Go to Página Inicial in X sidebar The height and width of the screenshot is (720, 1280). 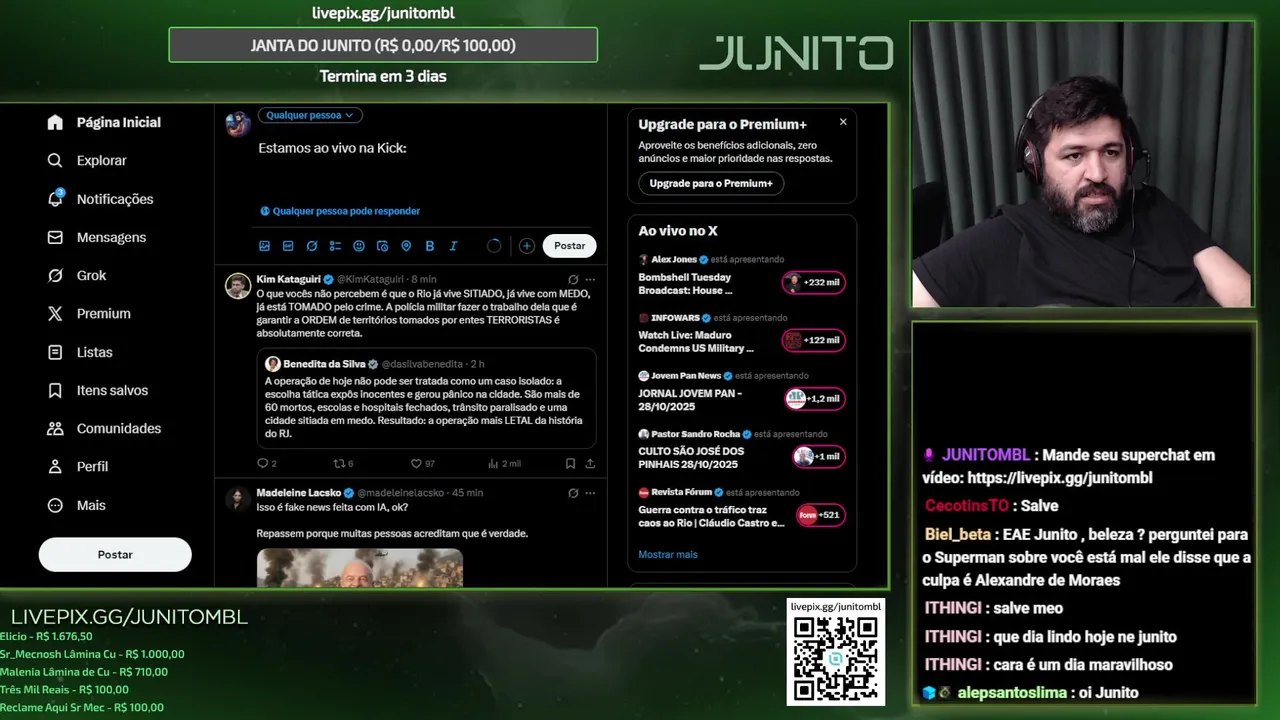104,122
